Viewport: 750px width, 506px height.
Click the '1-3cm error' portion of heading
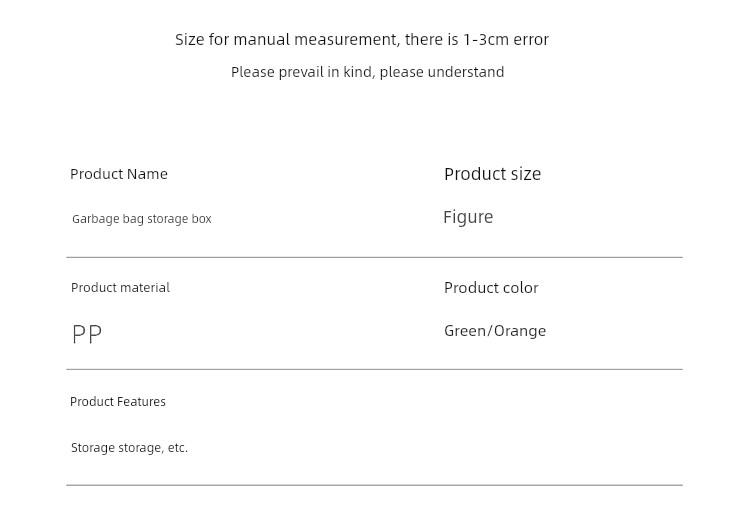point(506,40)
